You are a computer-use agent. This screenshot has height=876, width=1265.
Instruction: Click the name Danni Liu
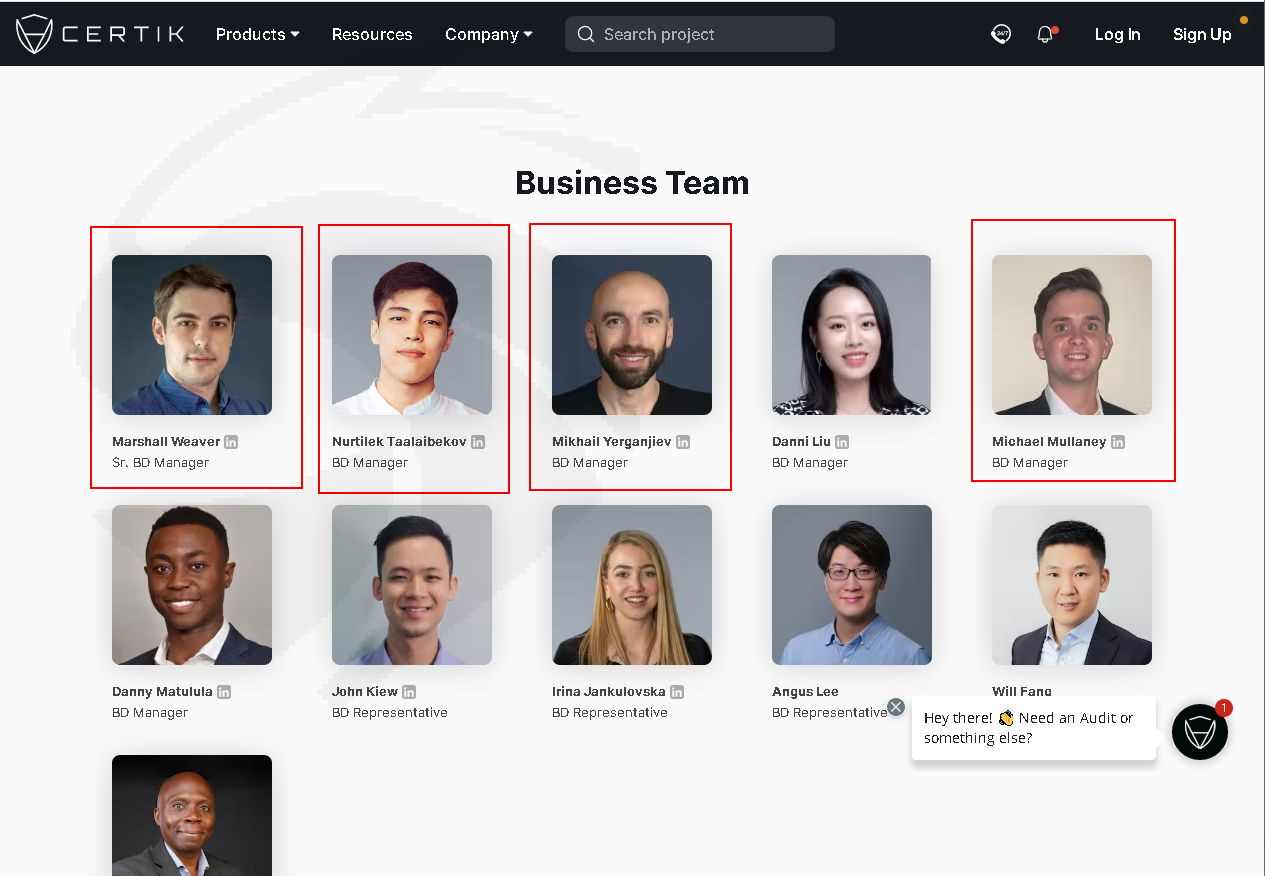click(801, 441)
